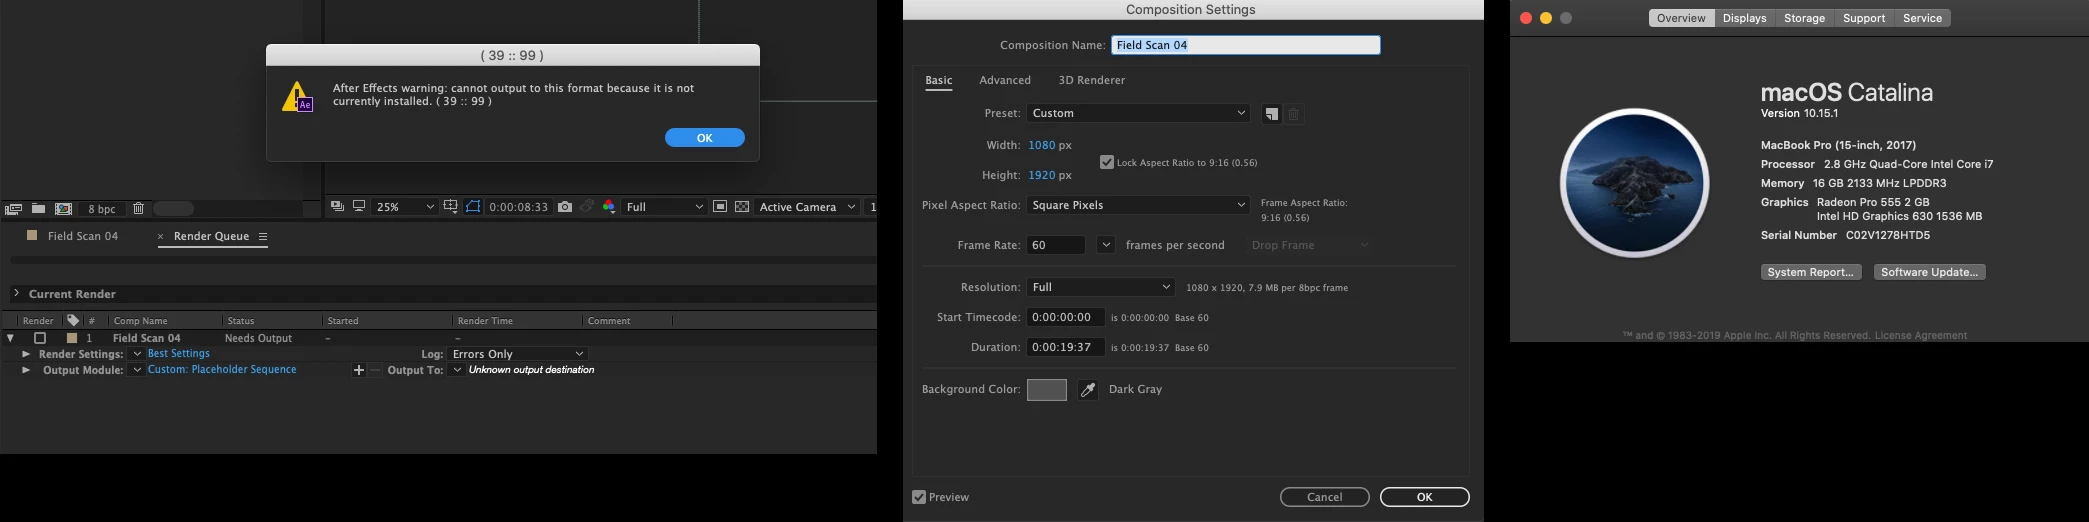Screen dimensions: 2089x522
Task: Enable render checkbox for Field Scan 04
Action: 40,338
